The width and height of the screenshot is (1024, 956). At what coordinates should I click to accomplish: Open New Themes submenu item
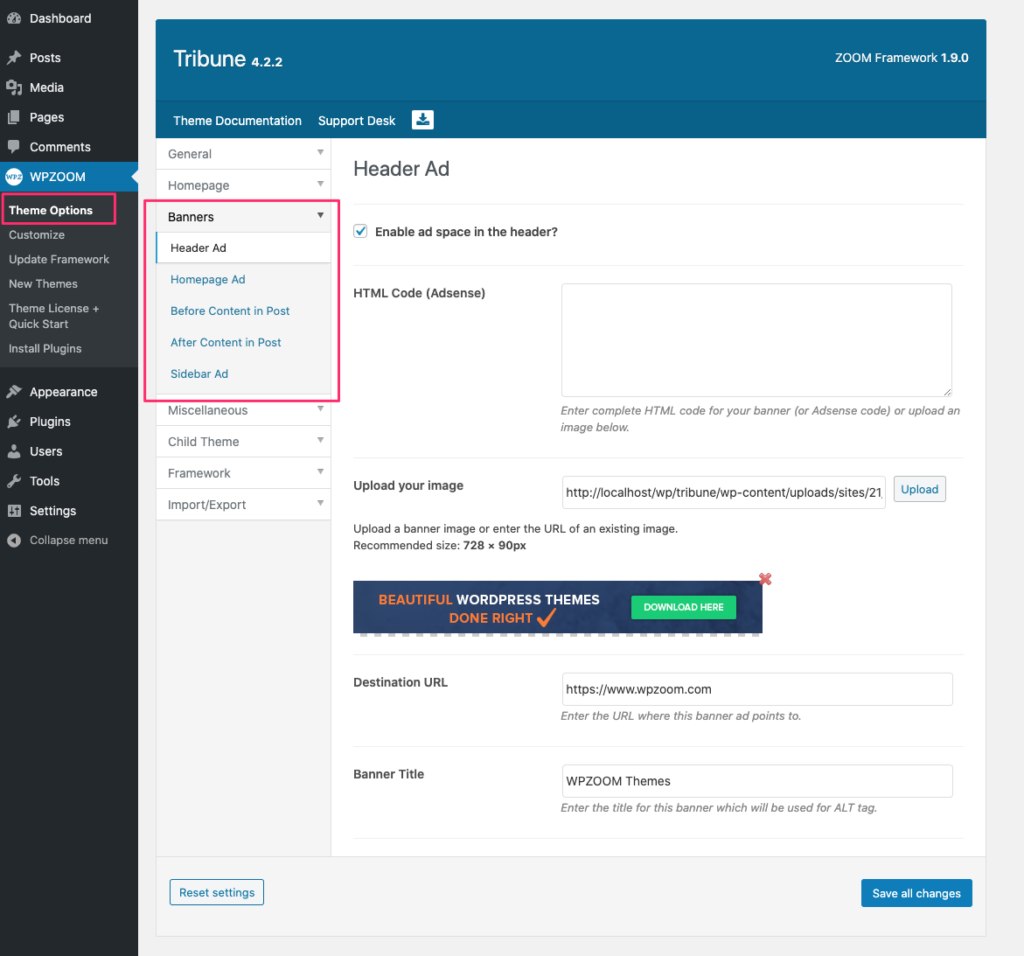click(43, 283)
